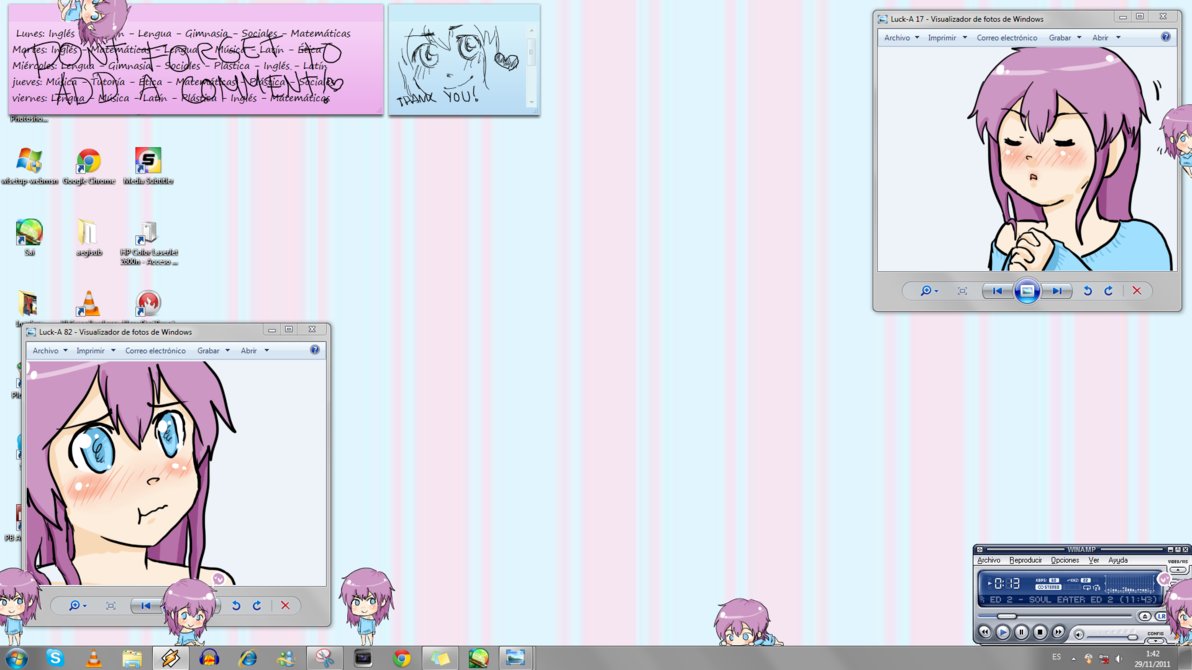Pause the current track in Winamp
1192x670 pixels.
point(1021,632)
